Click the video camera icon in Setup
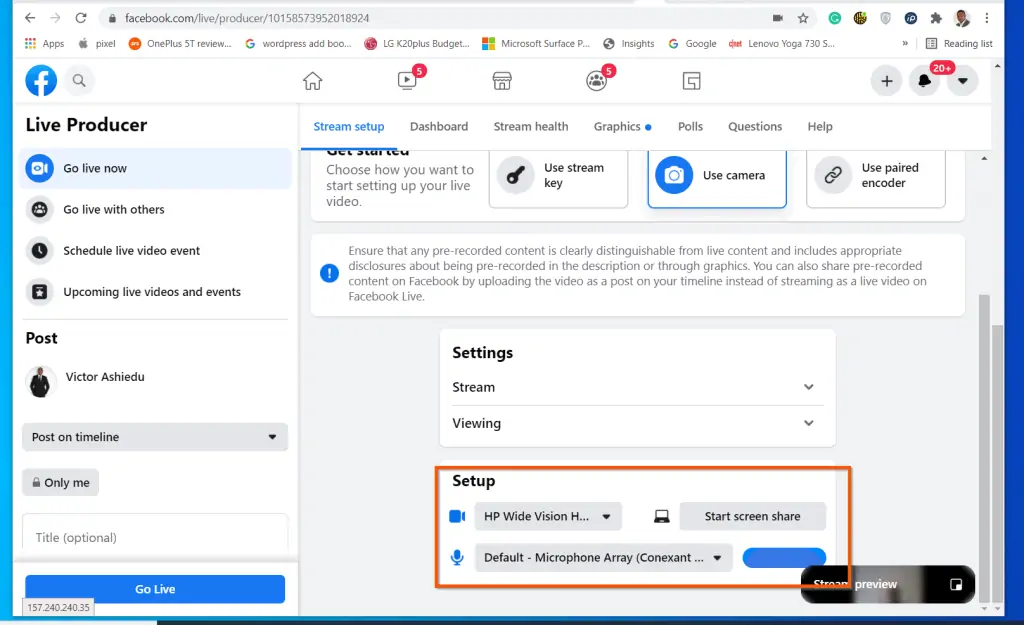 point(457,516)
